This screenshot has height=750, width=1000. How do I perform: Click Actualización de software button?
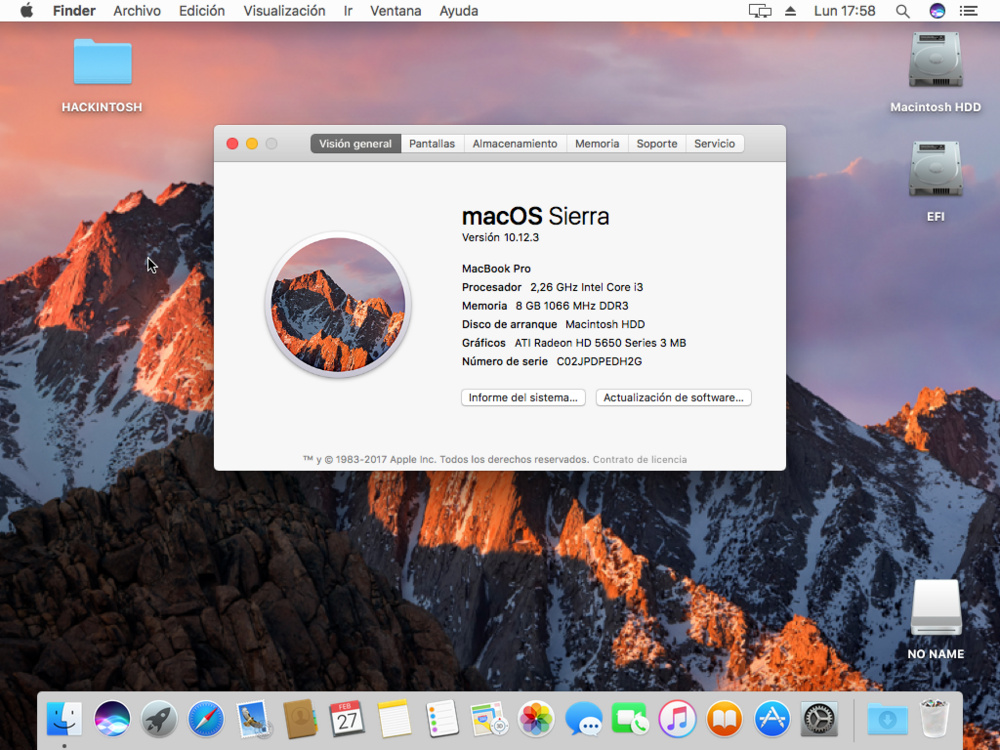(x=673, y=397)
